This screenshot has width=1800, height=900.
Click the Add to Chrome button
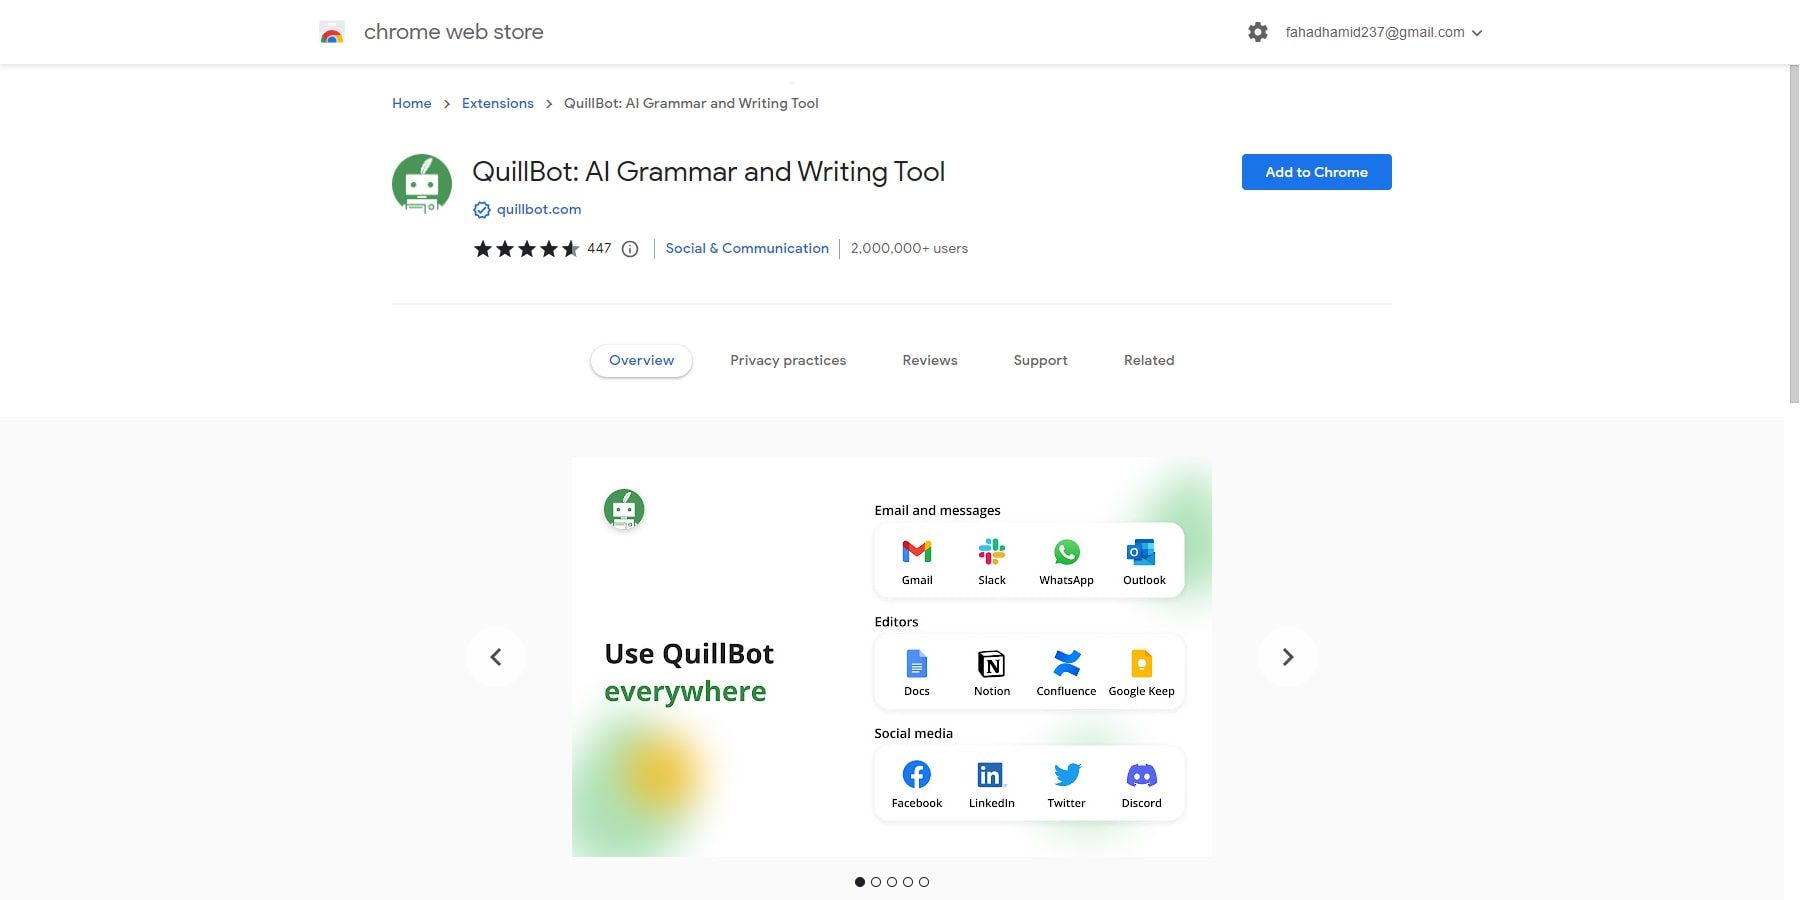[1316, 171]
